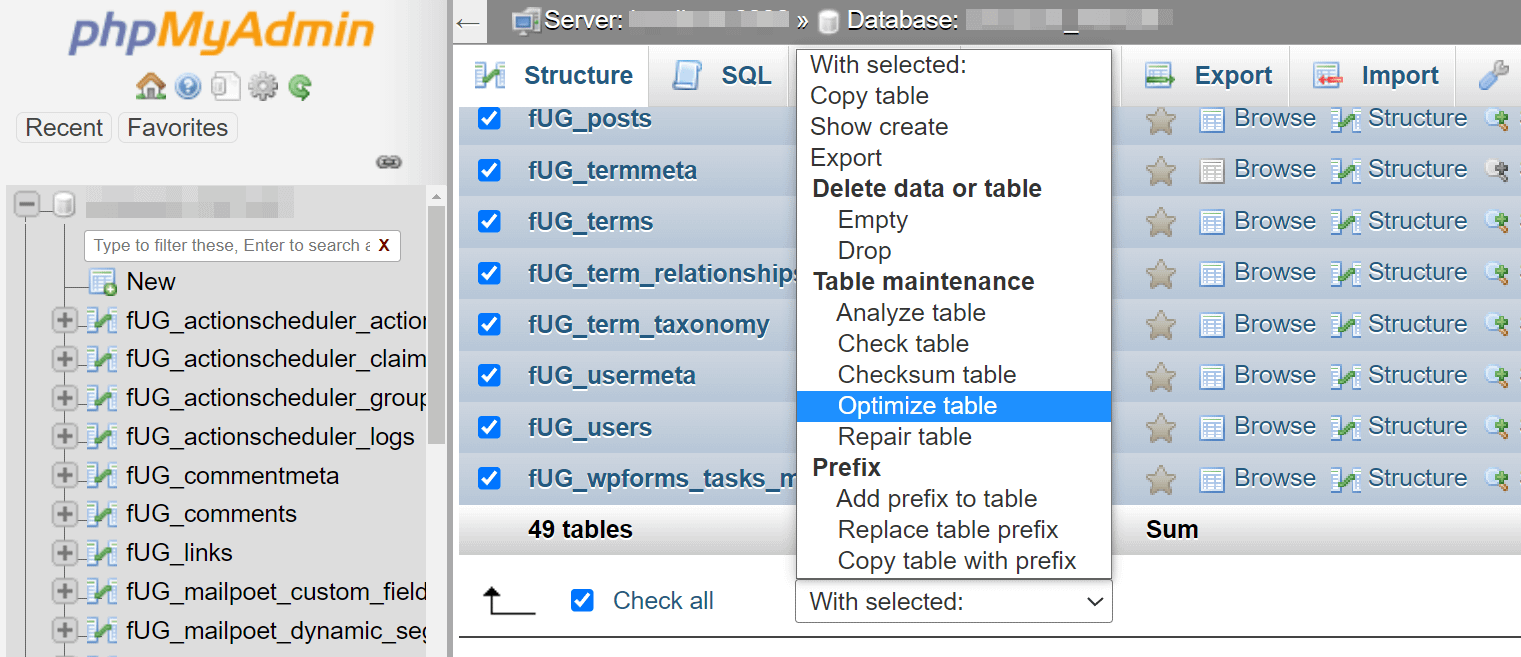This screenshot has height=657, width=1521.
Task: Select Optimize table from the menu
Action: [x=917, y=406]
